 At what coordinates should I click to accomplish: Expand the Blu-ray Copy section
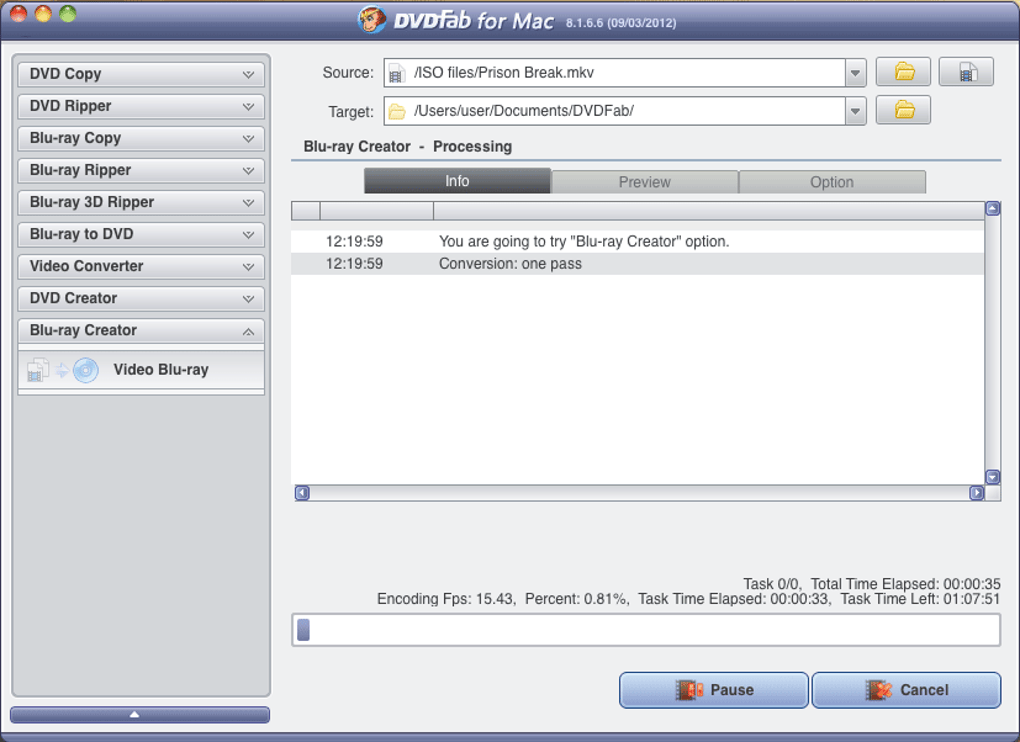tap(141, 138)
